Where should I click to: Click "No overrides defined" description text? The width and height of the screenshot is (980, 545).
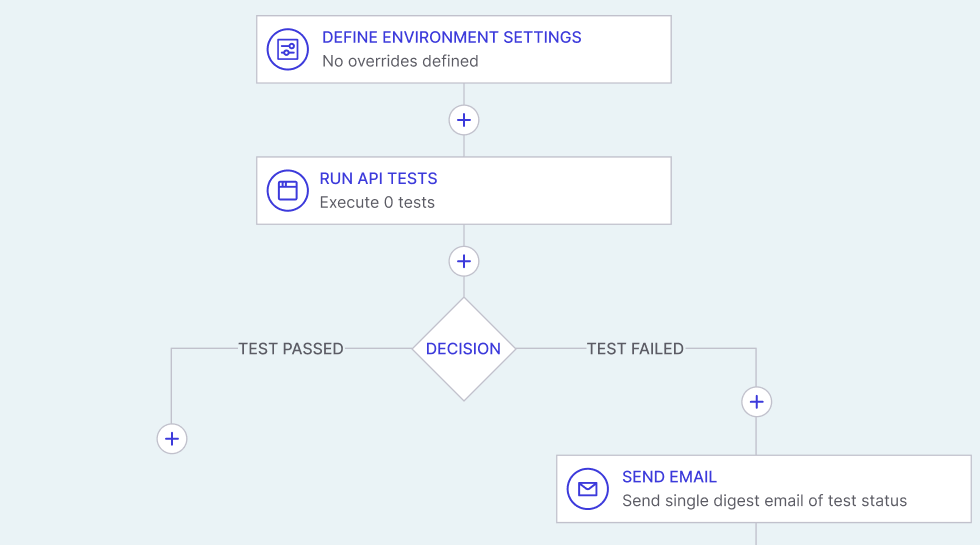coord(400,61)
